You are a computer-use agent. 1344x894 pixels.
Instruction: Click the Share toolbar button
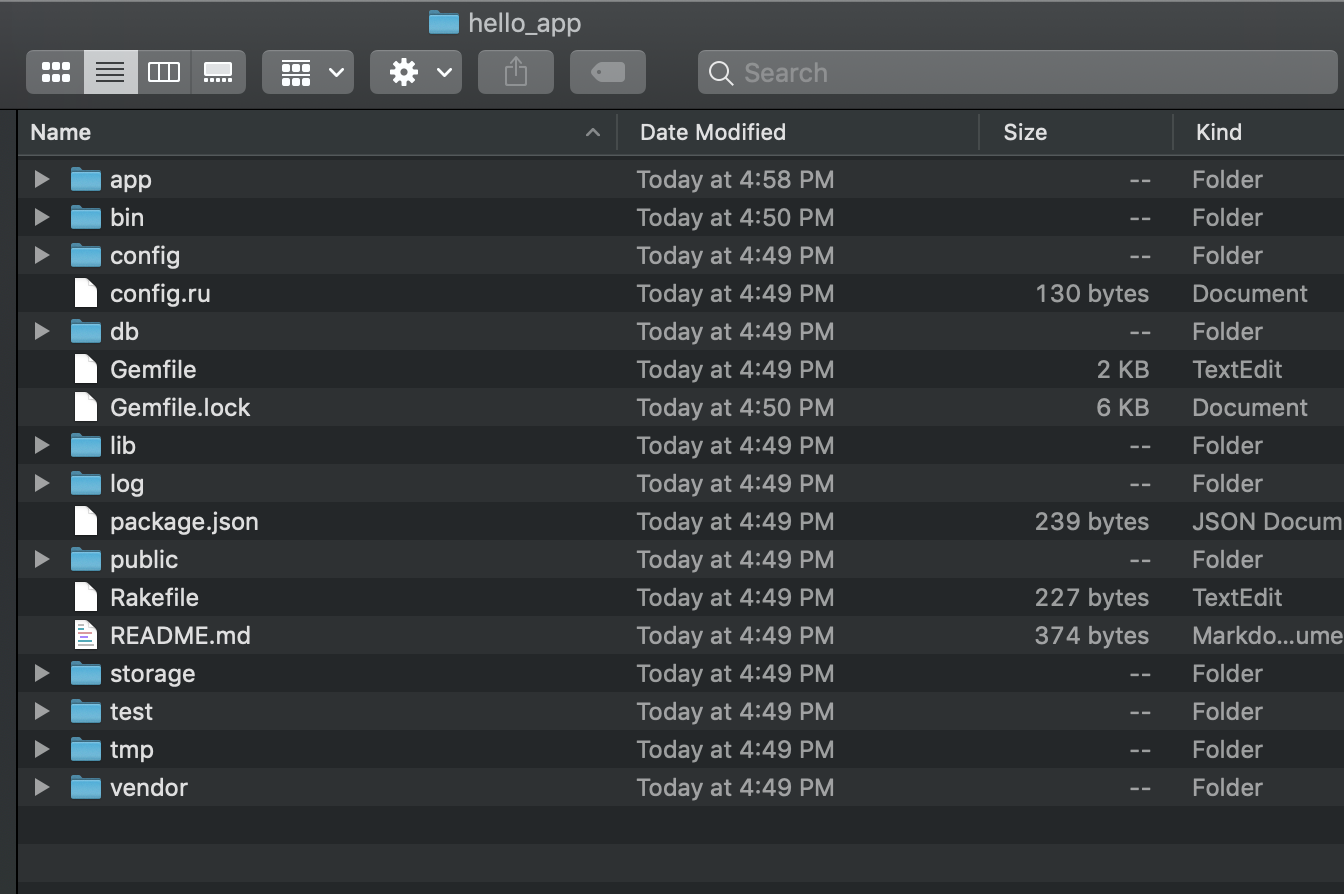[x=516, y=72]
